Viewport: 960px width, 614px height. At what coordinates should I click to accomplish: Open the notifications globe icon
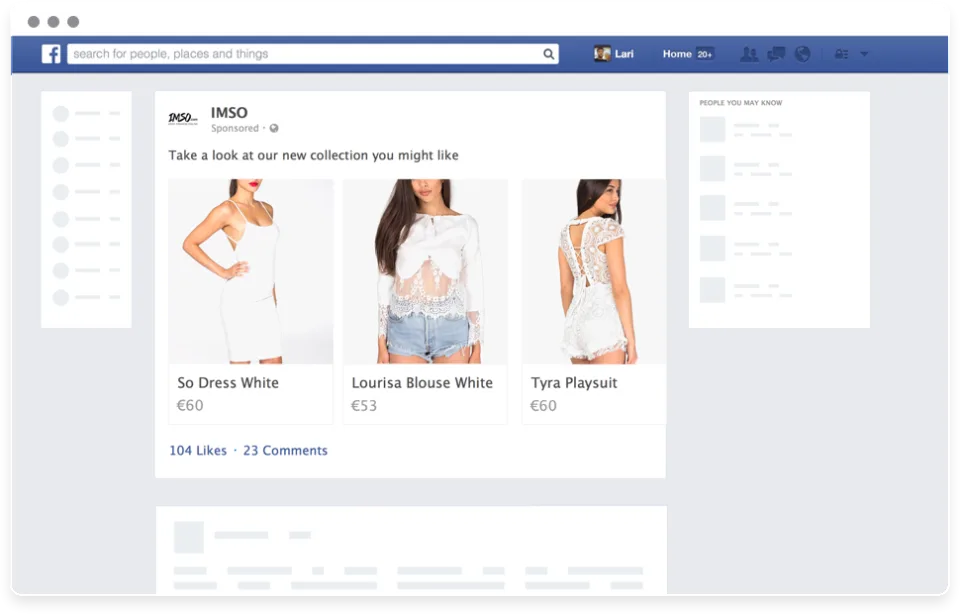803,54
